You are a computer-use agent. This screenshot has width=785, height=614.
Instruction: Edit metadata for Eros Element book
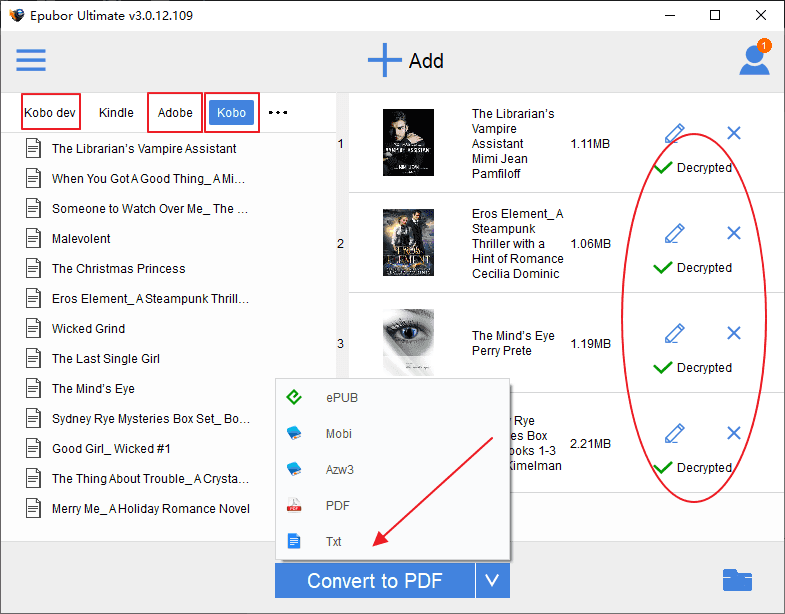tap(674, 233)
